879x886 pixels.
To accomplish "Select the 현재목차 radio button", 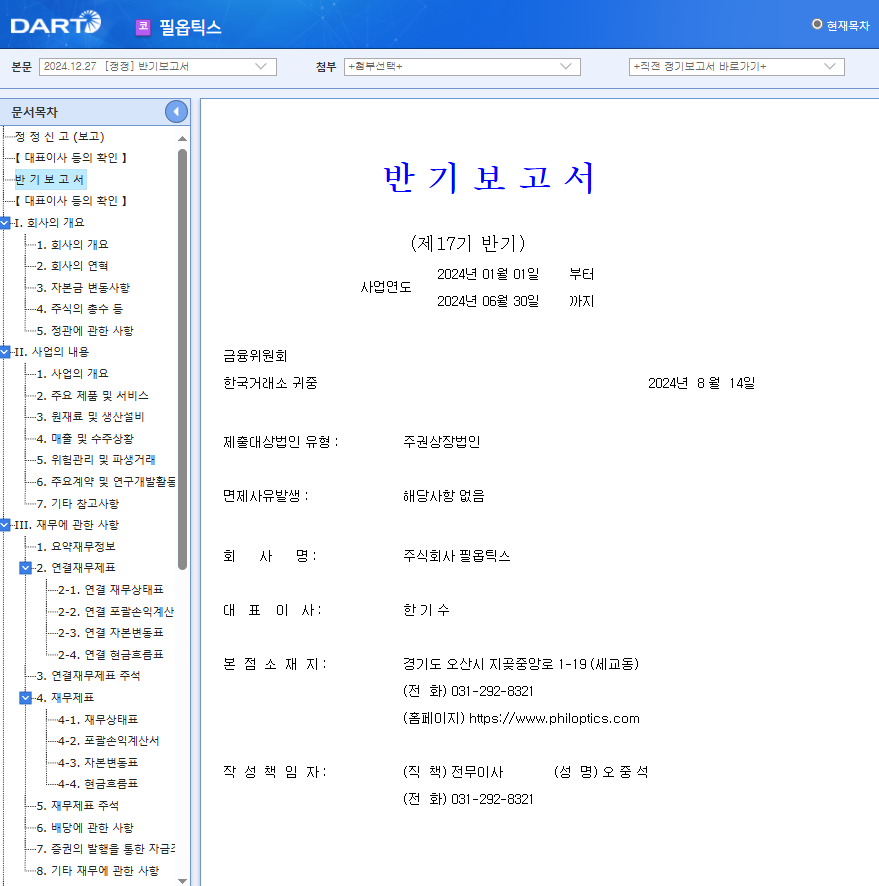I will coord(817,23).
